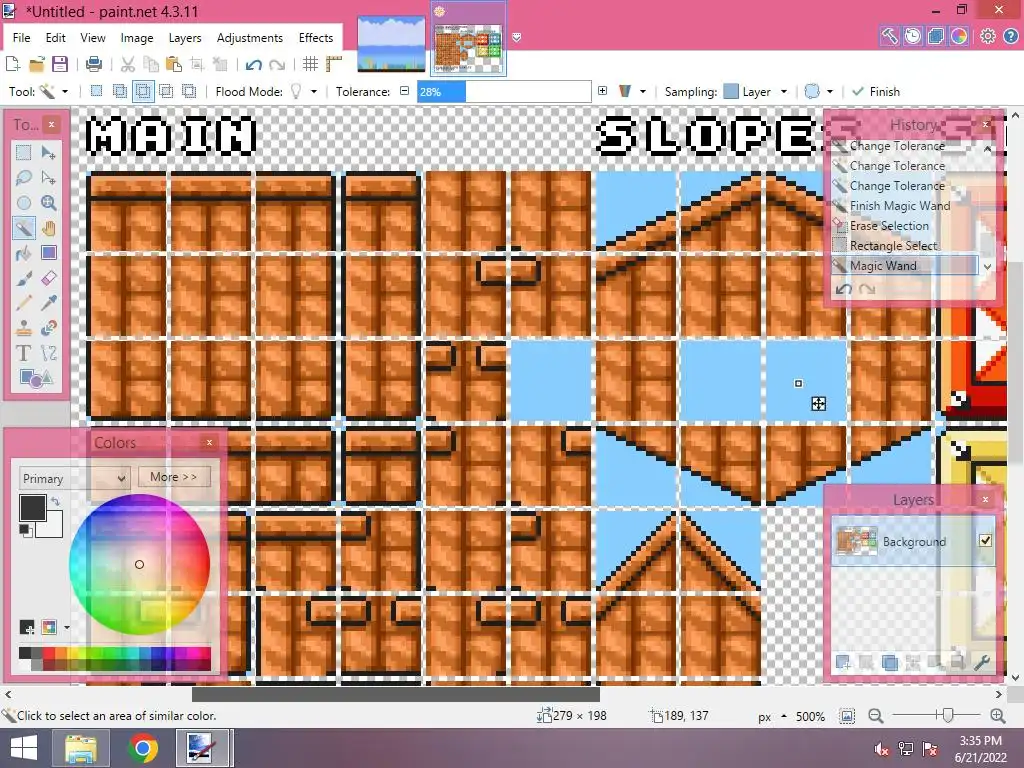Image resolution: width=1024 pixels, height=768 pixels.
Task: Select the Shapes tool
Action: point(36,378)
